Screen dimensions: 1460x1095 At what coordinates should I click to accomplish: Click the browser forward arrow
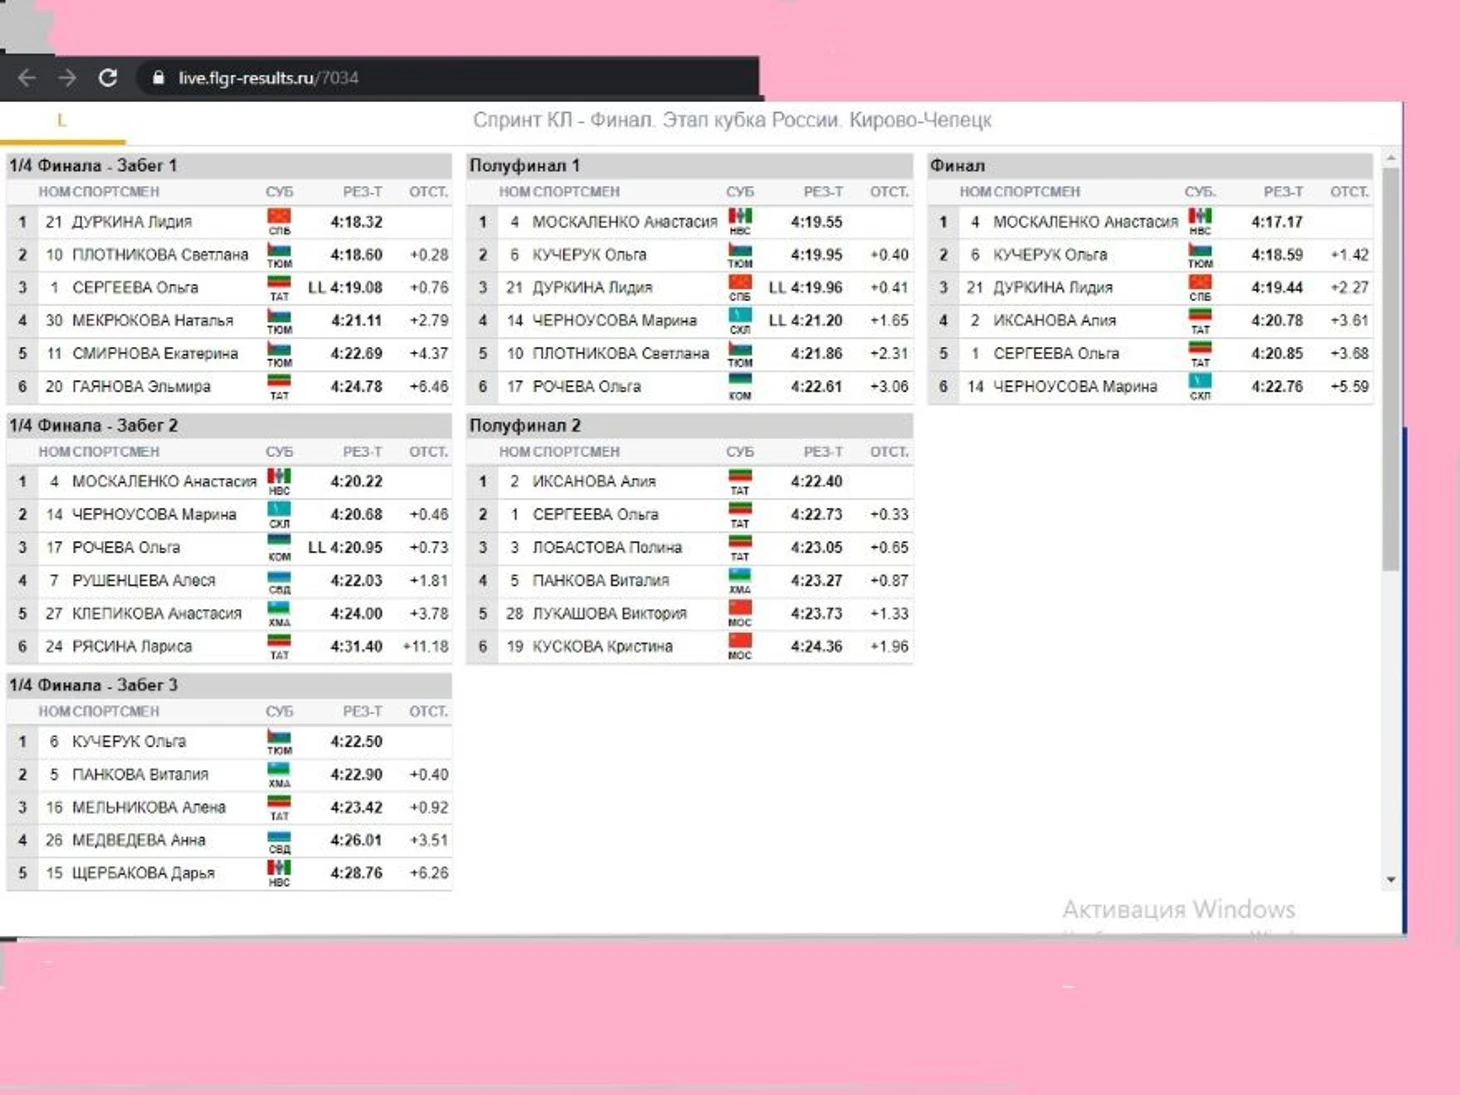67,78
